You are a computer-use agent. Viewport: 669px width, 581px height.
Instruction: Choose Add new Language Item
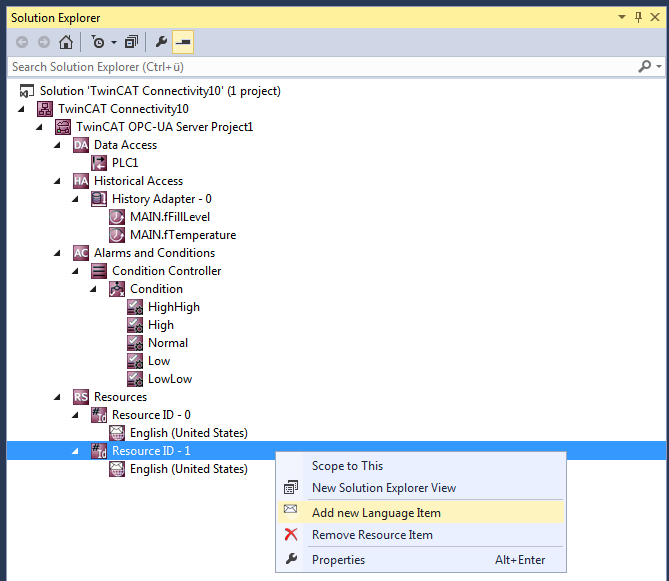click(421, 512)
